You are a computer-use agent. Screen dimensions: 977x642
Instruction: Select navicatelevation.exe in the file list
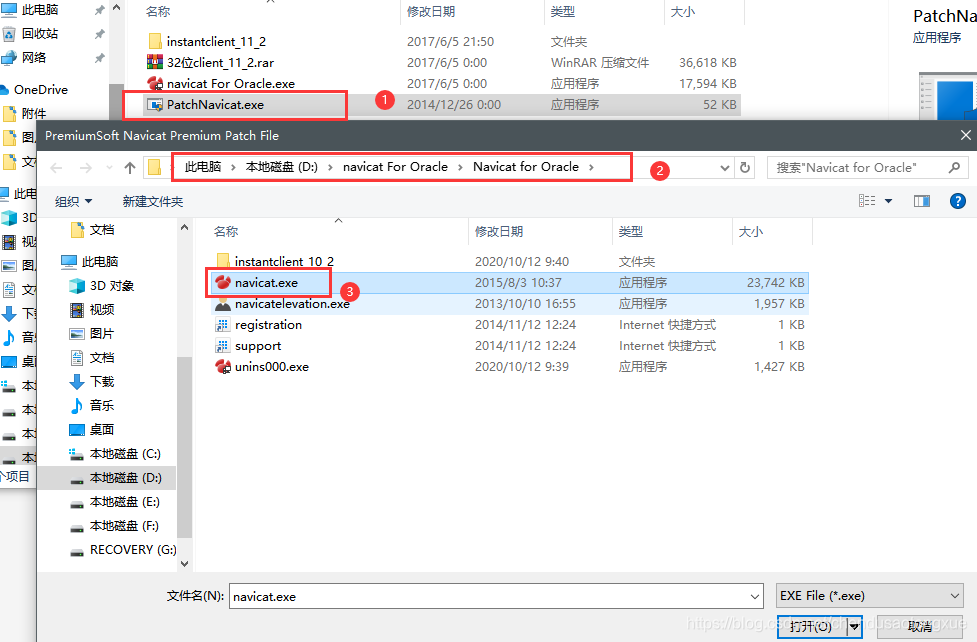292,304
